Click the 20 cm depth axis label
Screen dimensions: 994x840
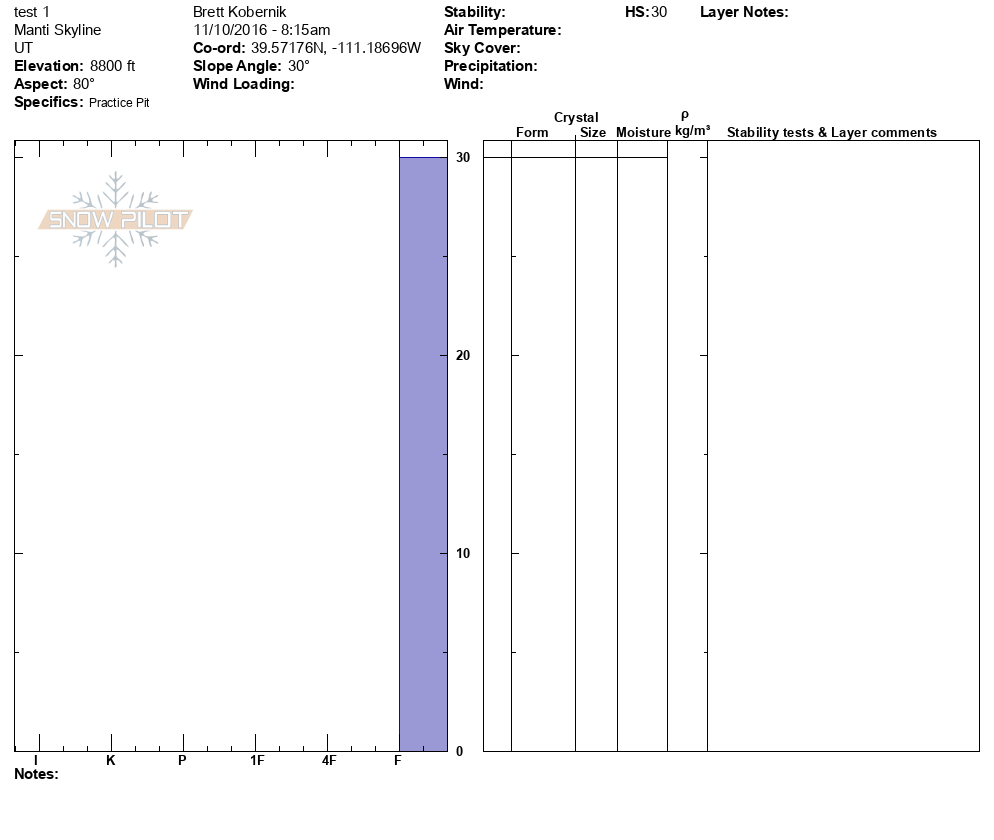463,356
